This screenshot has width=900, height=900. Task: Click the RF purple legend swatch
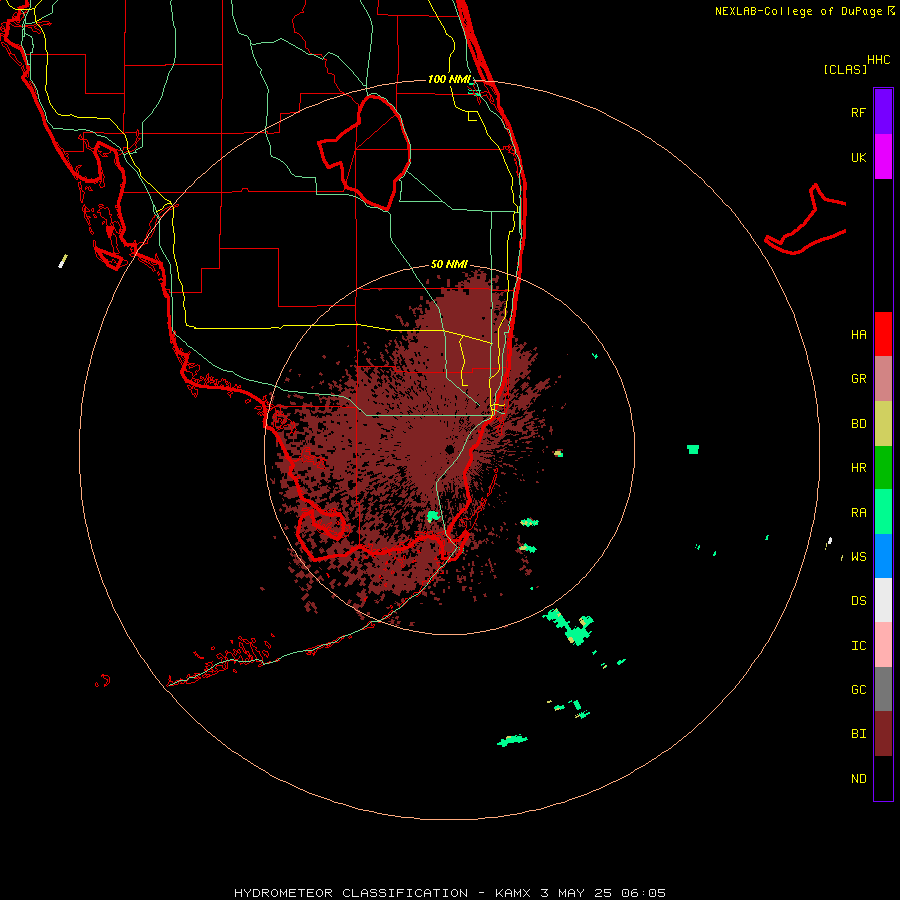coord(883,111)
